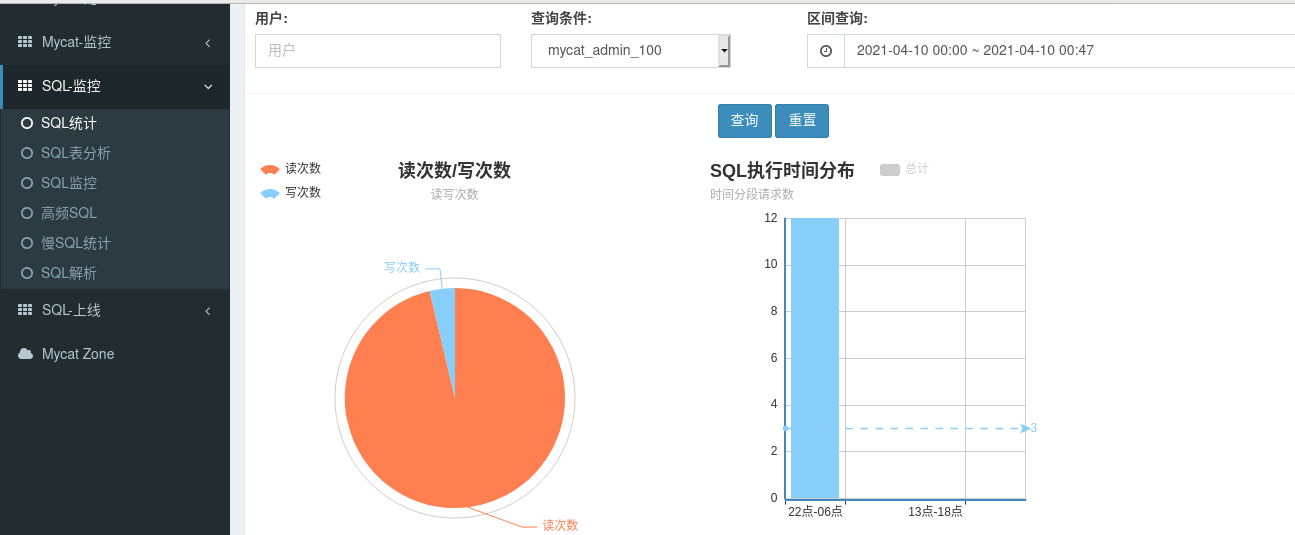
Task: Expand the Mycat-监控 menu chevron
Action: pos(208,42)
